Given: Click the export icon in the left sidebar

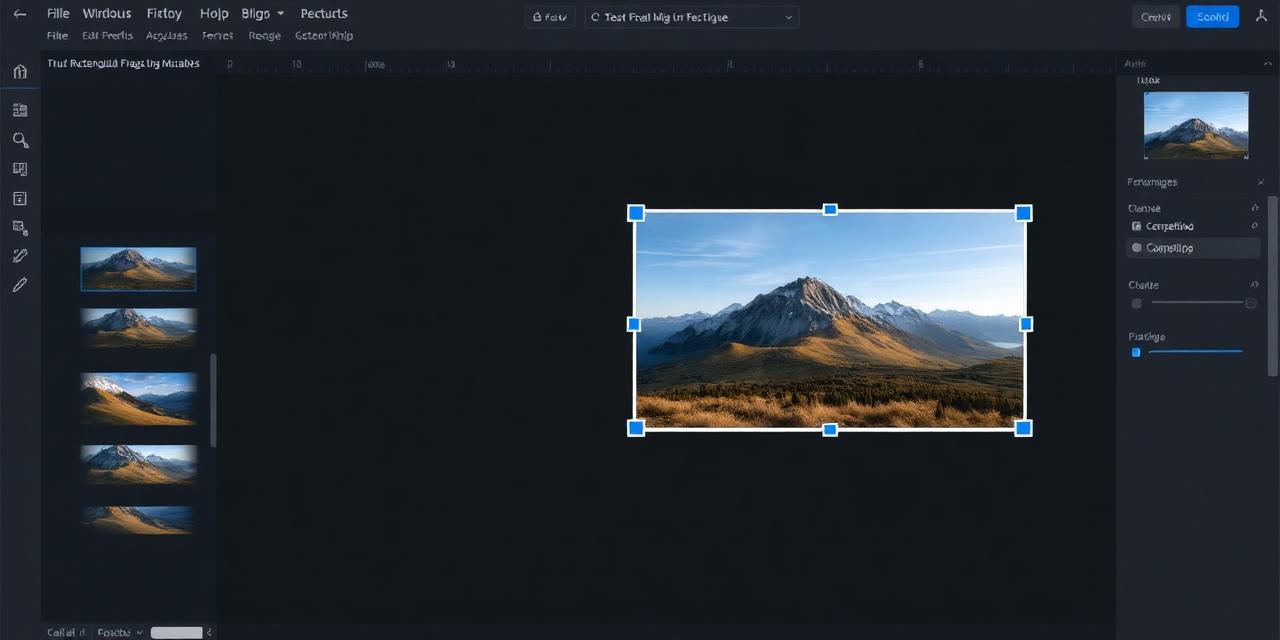Looking at the screenshot, I should pos(20,228).
